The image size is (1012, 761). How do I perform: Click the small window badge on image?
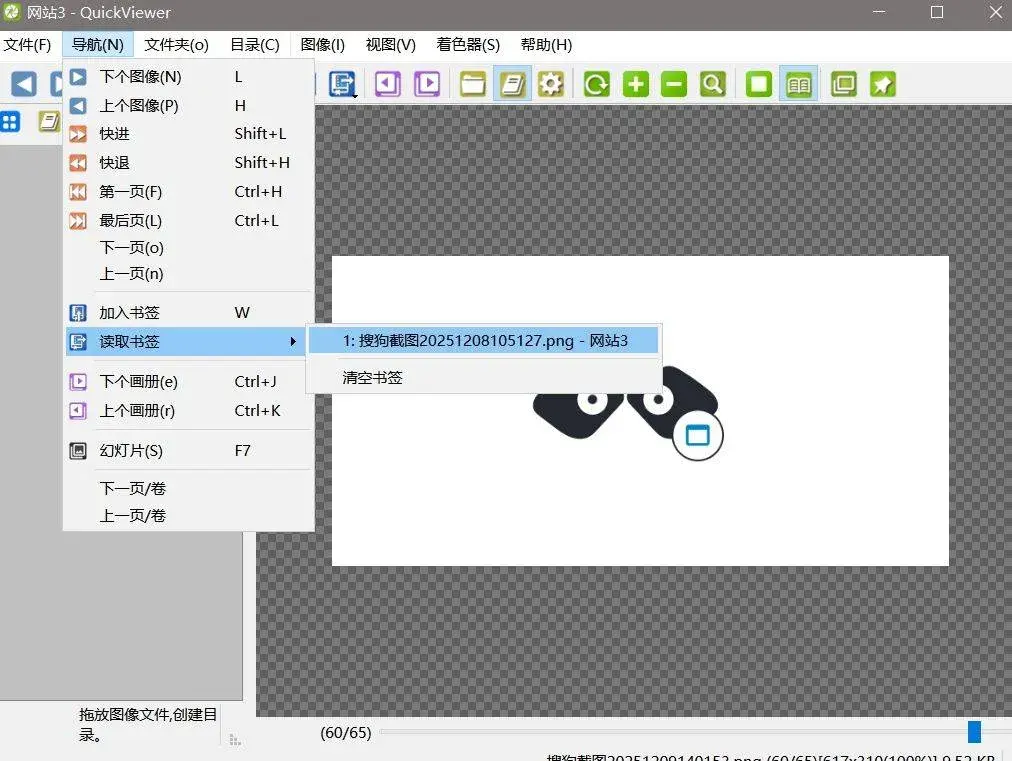click(x=698, y=436)
